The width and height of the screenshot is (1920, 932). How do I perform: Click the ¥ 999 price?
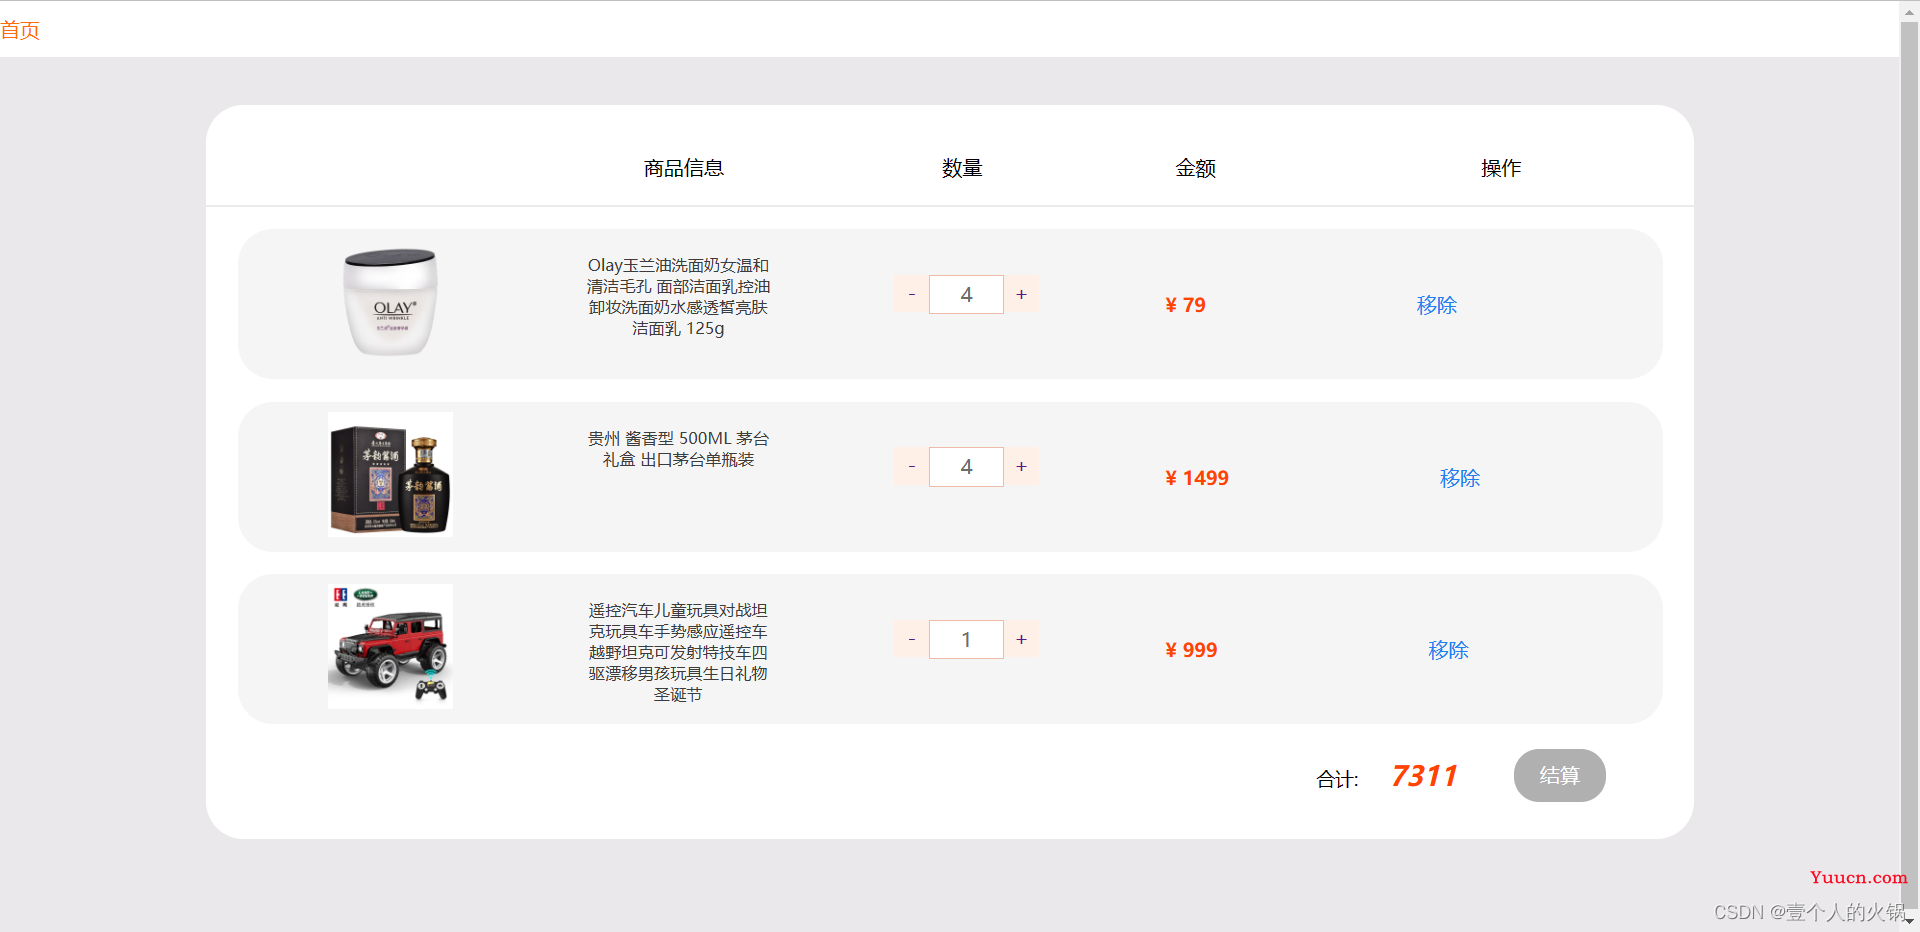pyautogui.click(x=1191, y=650)
